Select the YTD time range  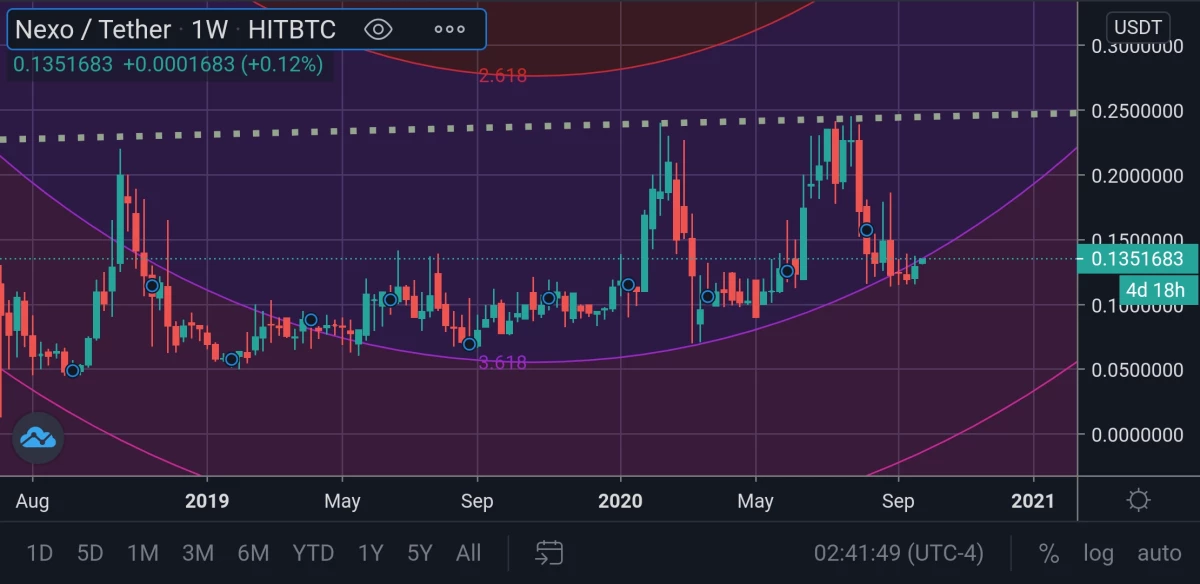[x=313, y=553]
